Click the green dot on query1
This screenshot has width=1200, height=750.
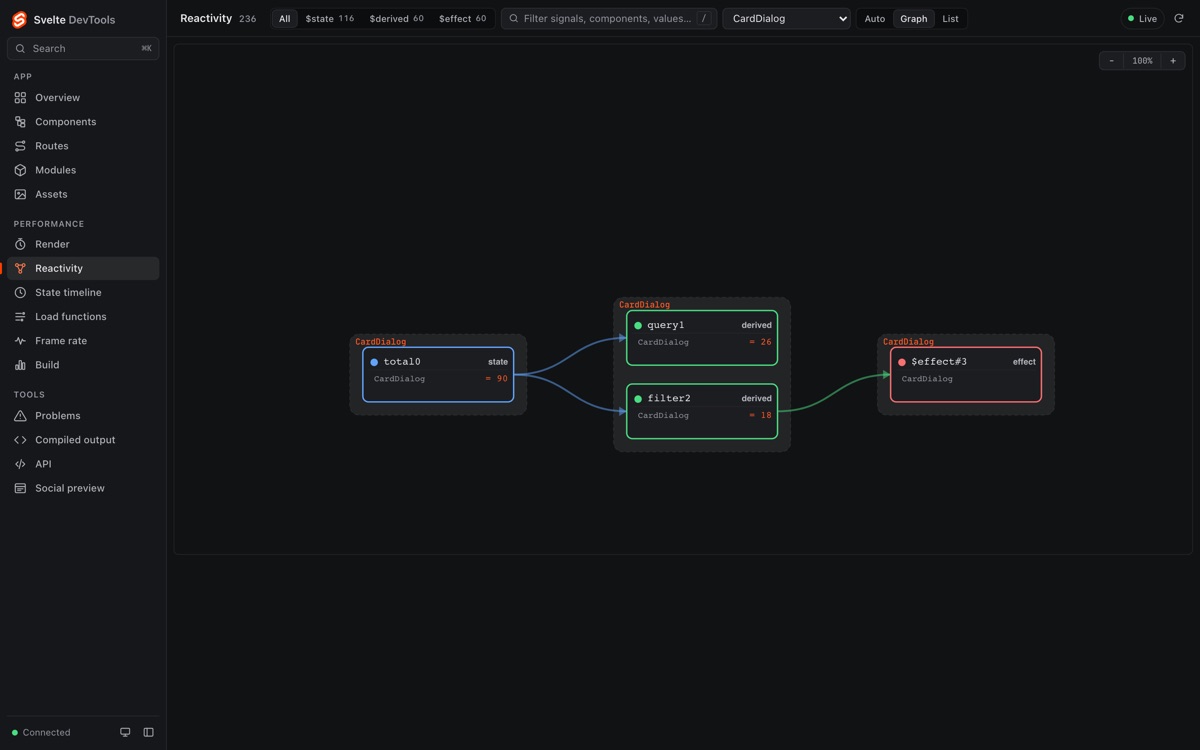(x=638, y=325)
